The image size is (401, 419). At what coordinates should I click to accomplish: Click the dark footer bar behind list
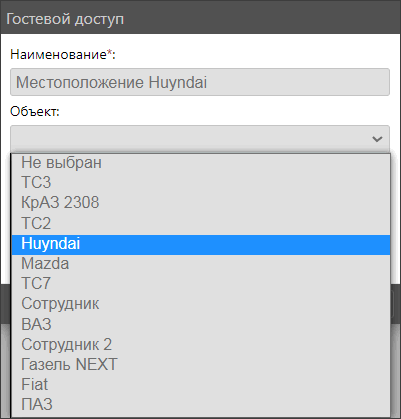396,303
